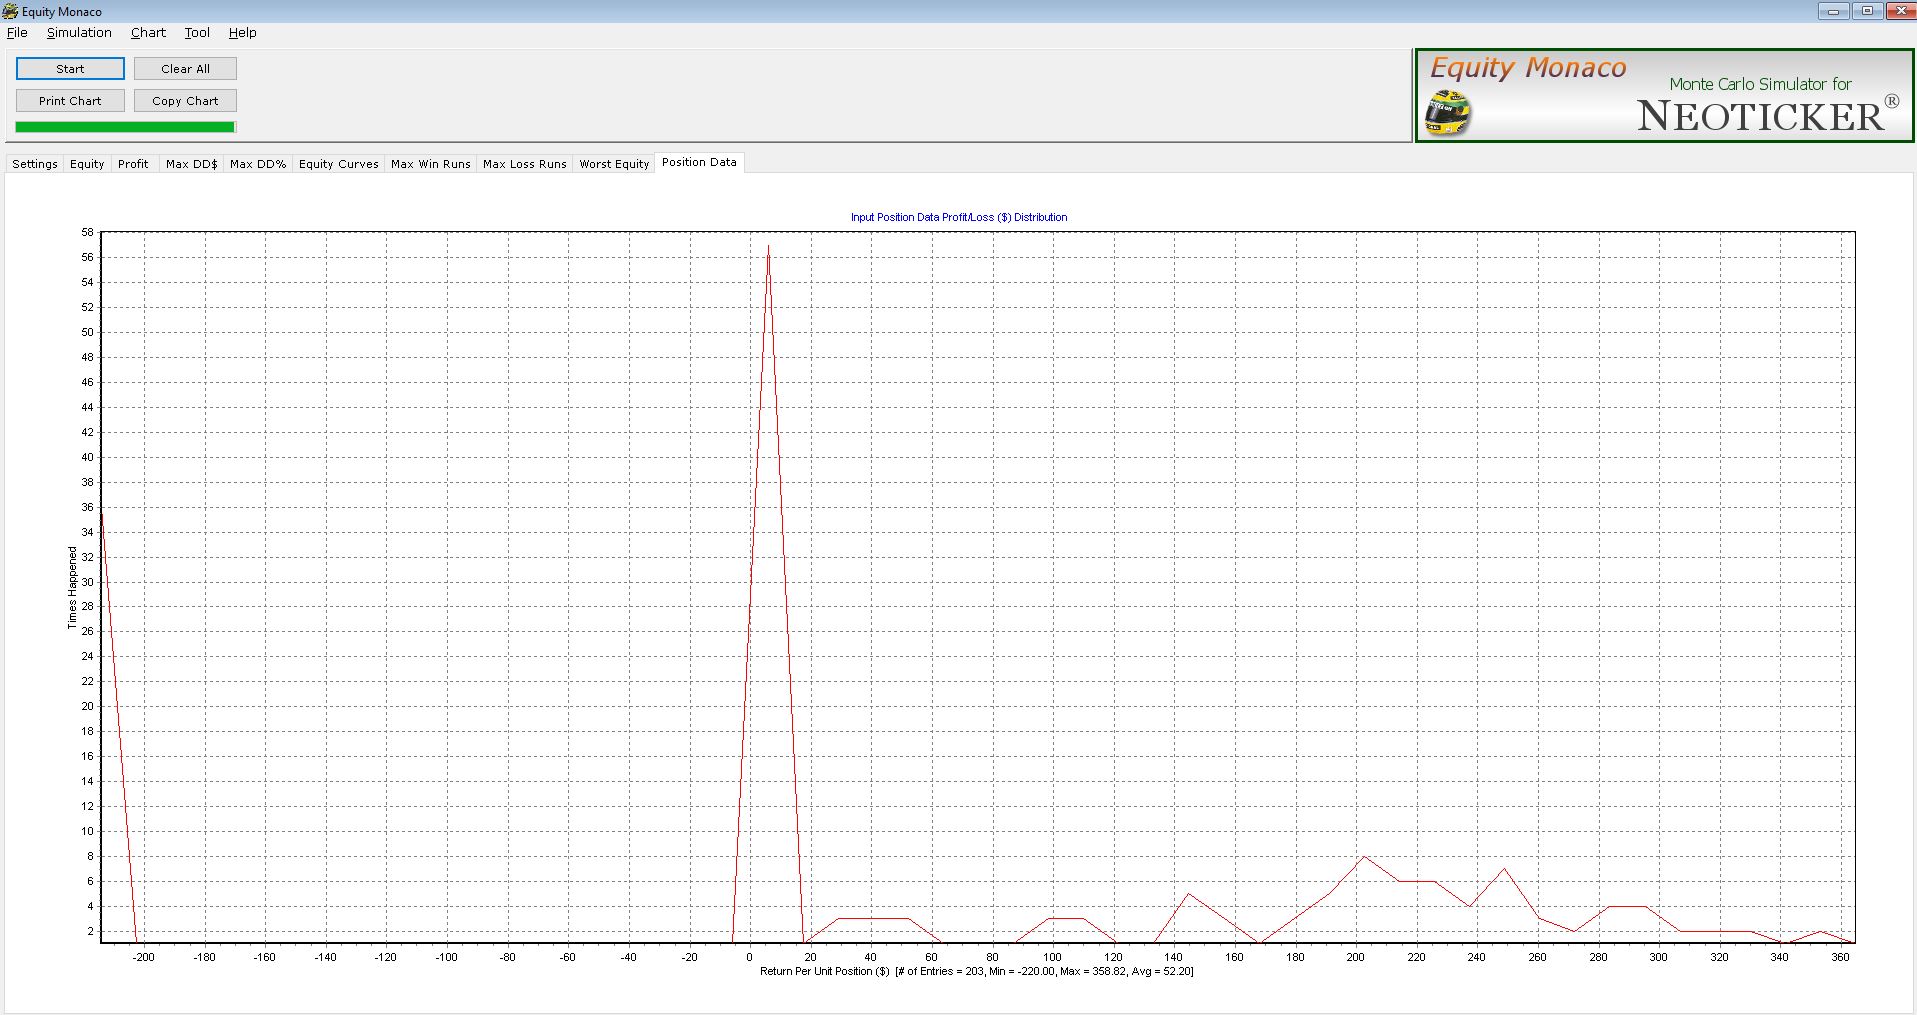Click the racing helmet logo icon
Screen dimensions: 1917x1015
tap(1447, 112)
